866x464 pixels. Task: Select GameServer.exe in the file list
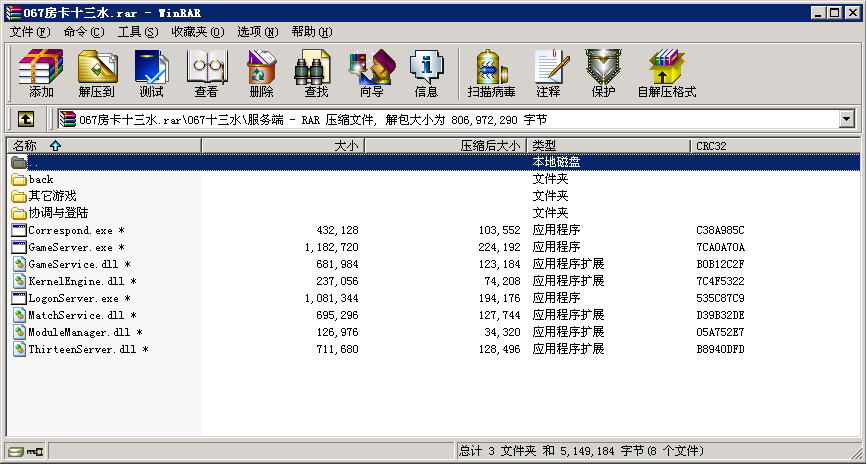71,247
